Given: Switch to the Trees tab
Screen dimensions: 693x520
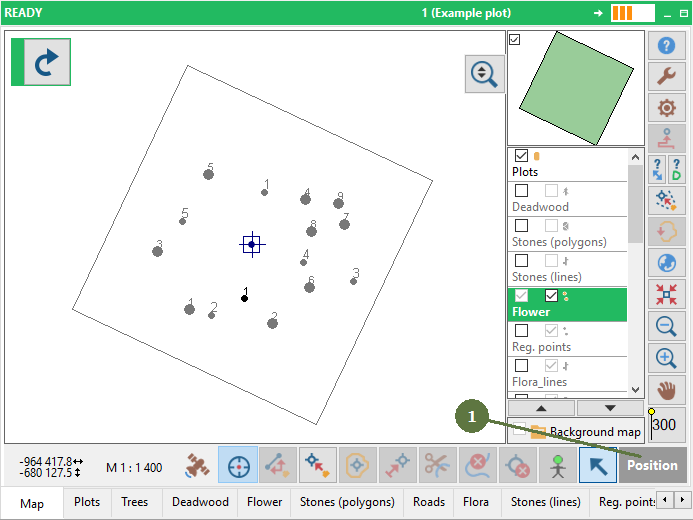Looking at the screenshot, I should click(x=135, y=502).
